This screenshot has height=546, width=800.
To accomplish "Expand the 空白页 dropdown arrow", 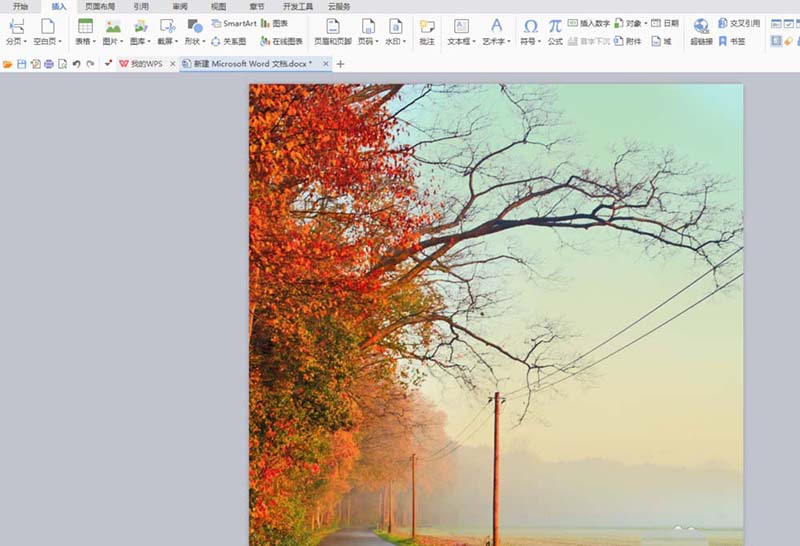I will click(x=60, y=42).
